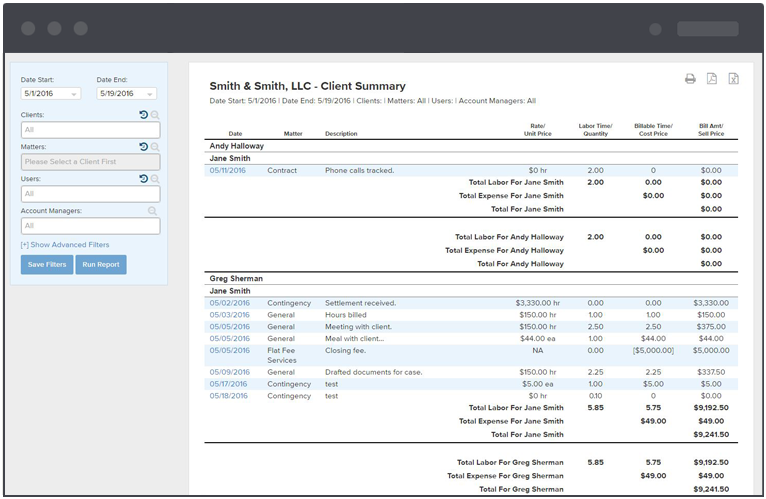Viewport: 766px width, 499px height.
Task: Open the 05/03/2016 Hours billed entry
Action: 230,315
